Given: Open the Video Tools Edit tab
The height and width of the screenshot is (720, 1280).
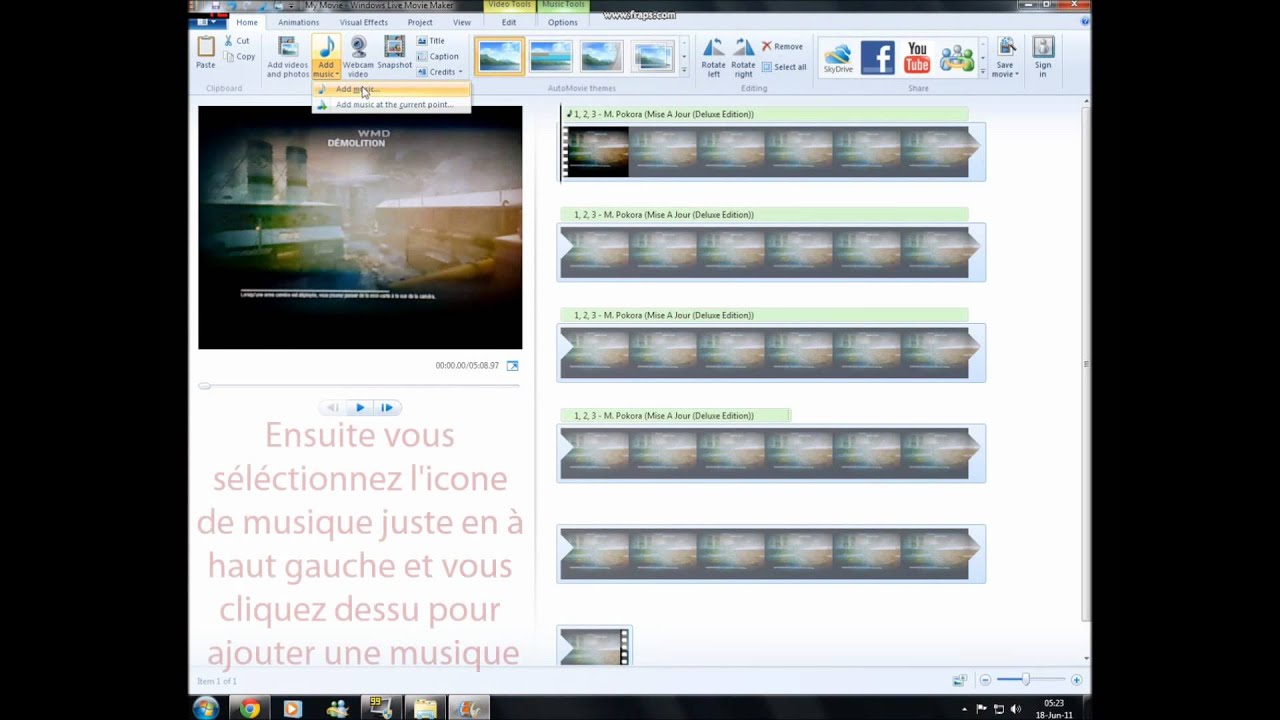Looking at the screenshot, I should [509, 22].
